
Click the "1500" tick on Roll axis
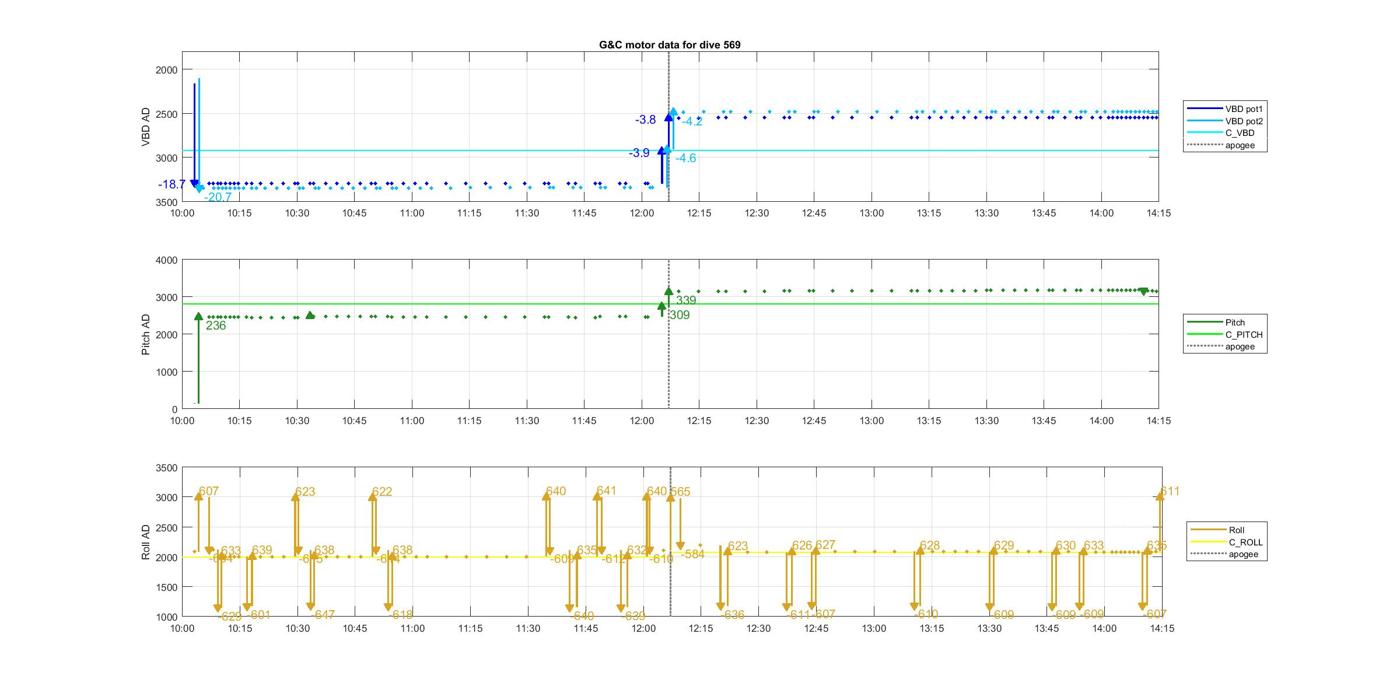click(x=165, y=588)
